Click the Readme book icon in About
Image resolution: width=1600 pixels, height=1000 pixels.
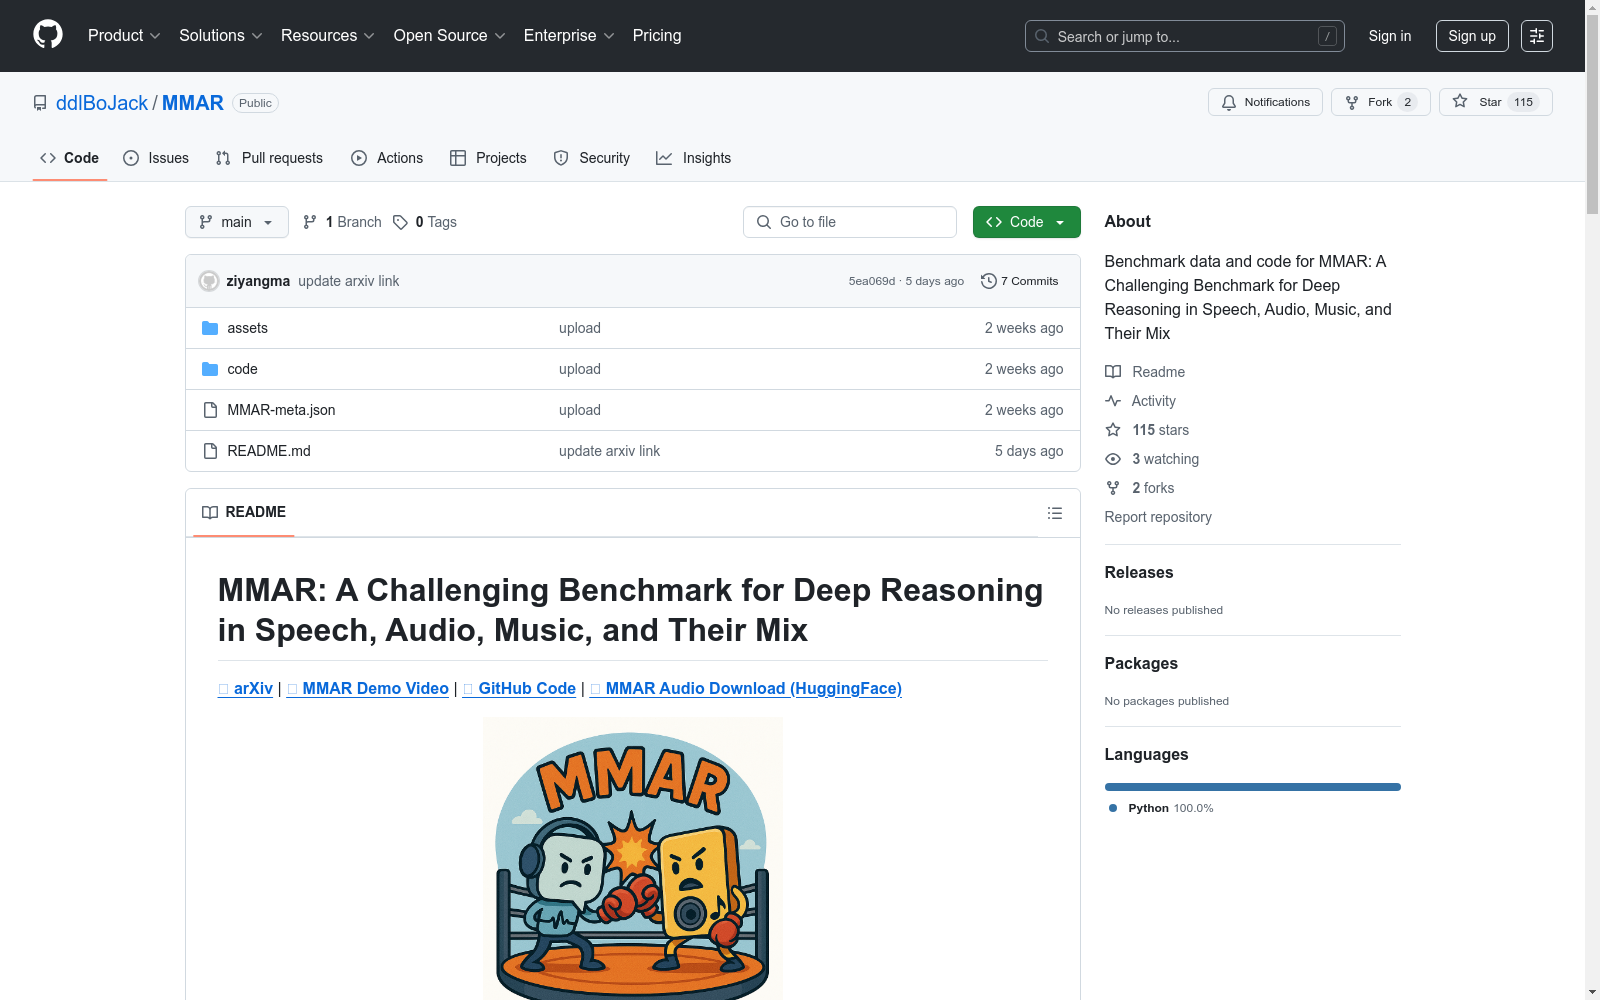click(1113, 372)
